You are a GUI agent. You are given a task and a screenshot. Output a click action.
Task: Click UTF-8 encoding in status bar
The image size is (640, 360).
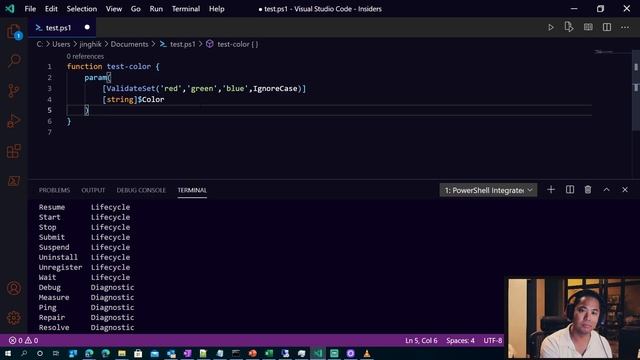click(493, 340)
